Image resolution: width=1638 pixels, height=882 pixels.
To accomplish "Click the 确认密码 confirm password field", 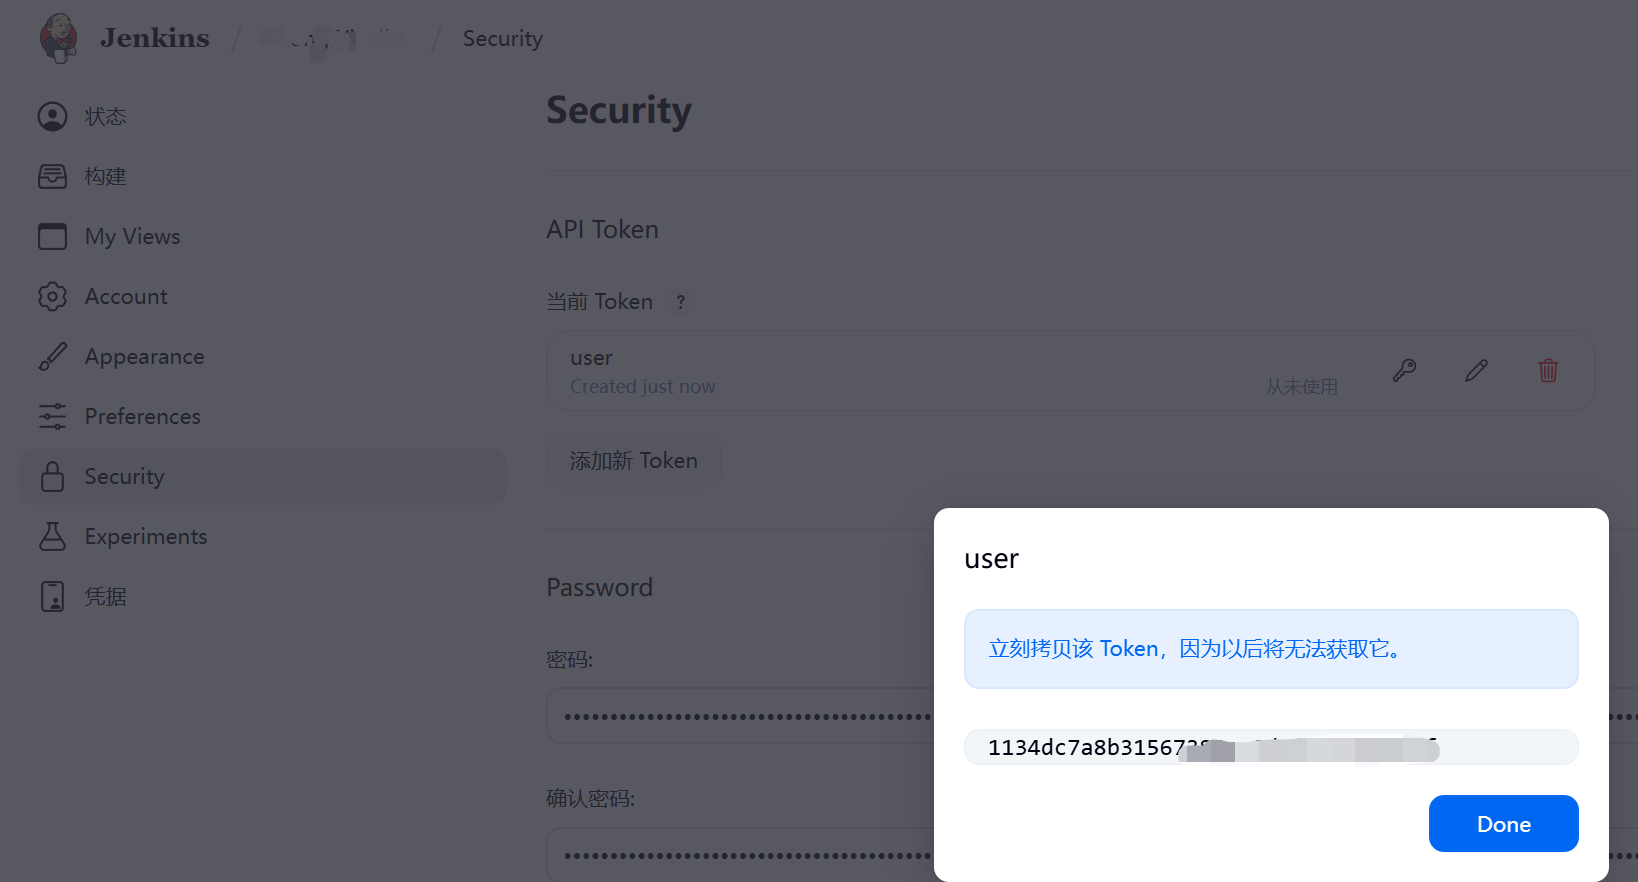I will 740,855.
